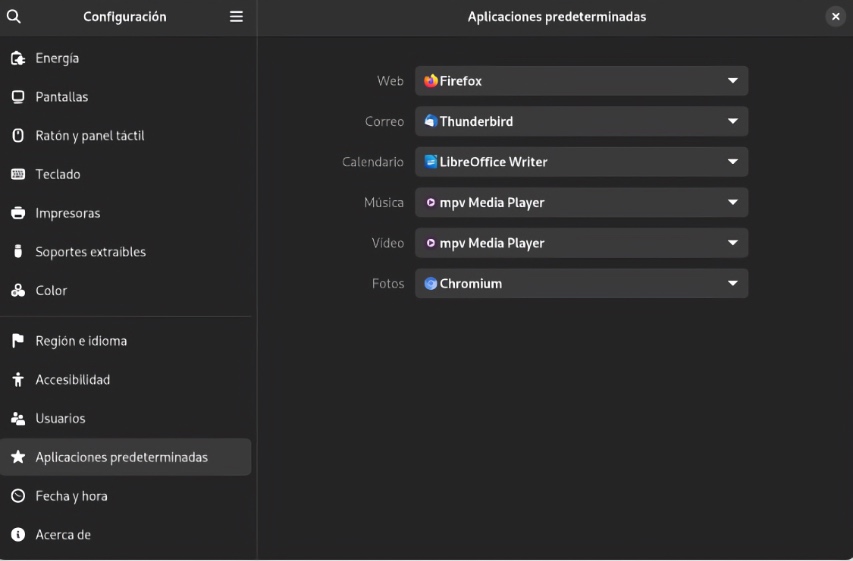Open Soportes extraíbles settings
The height and width of the screenshot is (561, 853).
pyautogui.click(x=126, y=251)
